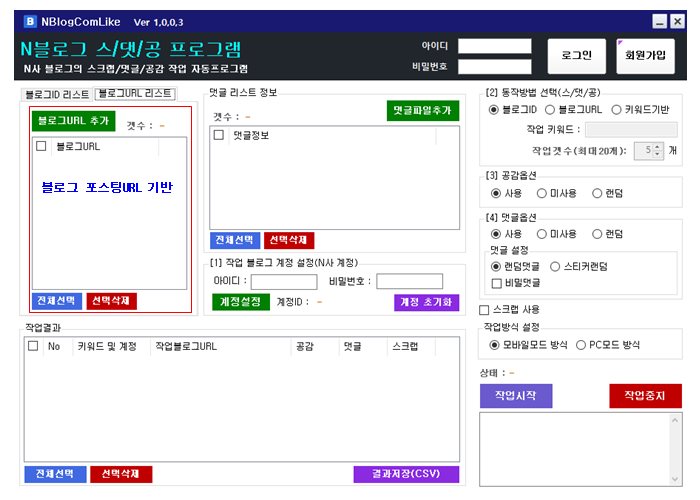Click the 작업시작 button
The image size is (700, 500).
[x=516, y=396]
